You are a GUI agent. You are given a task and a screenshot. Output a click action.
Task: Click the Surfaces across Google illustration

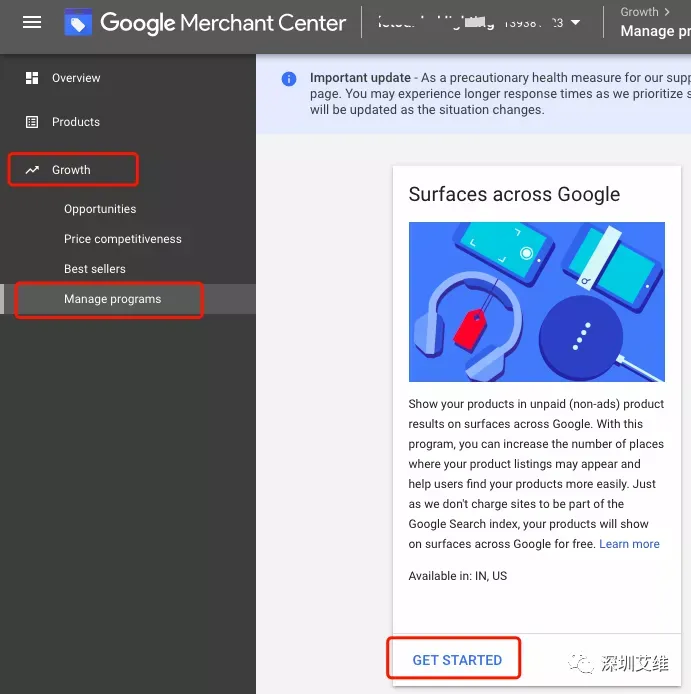[537, 302]
